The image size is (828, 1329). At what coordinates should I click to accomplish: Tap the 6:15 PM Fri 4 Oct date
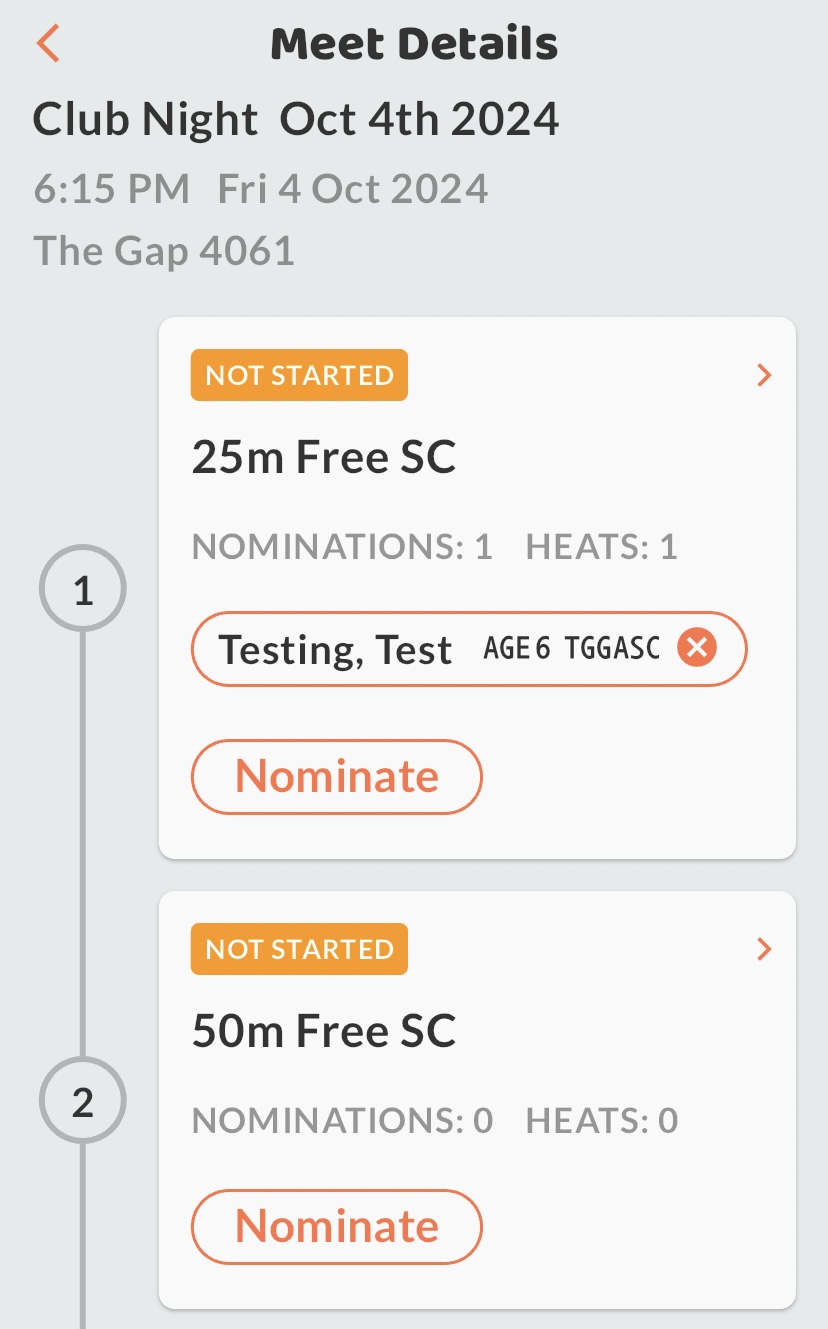pyautogui.click(x=261, y=189)
